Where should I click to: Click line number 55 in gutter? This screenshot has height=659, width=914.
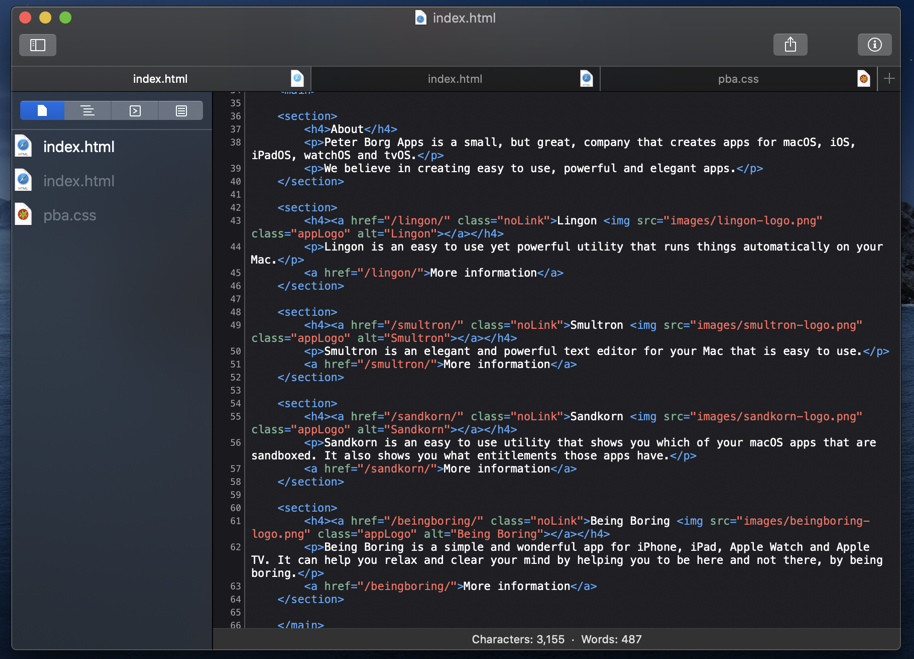235,417
